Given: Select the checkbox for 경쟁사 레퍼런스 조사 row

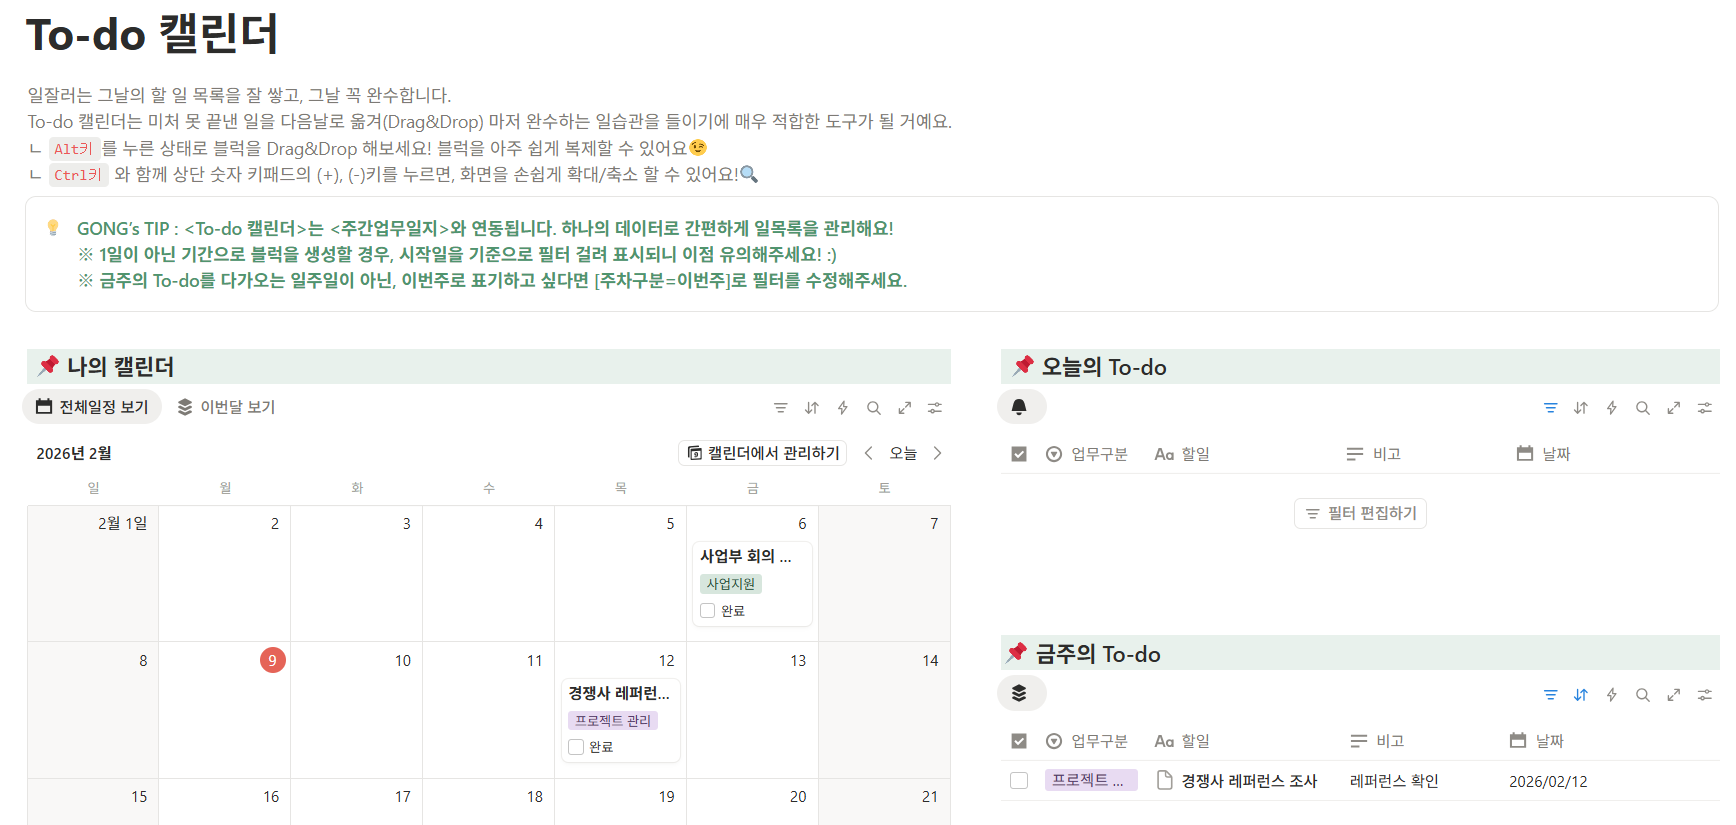Looking at the screenshot, I should coord(1019,781).
